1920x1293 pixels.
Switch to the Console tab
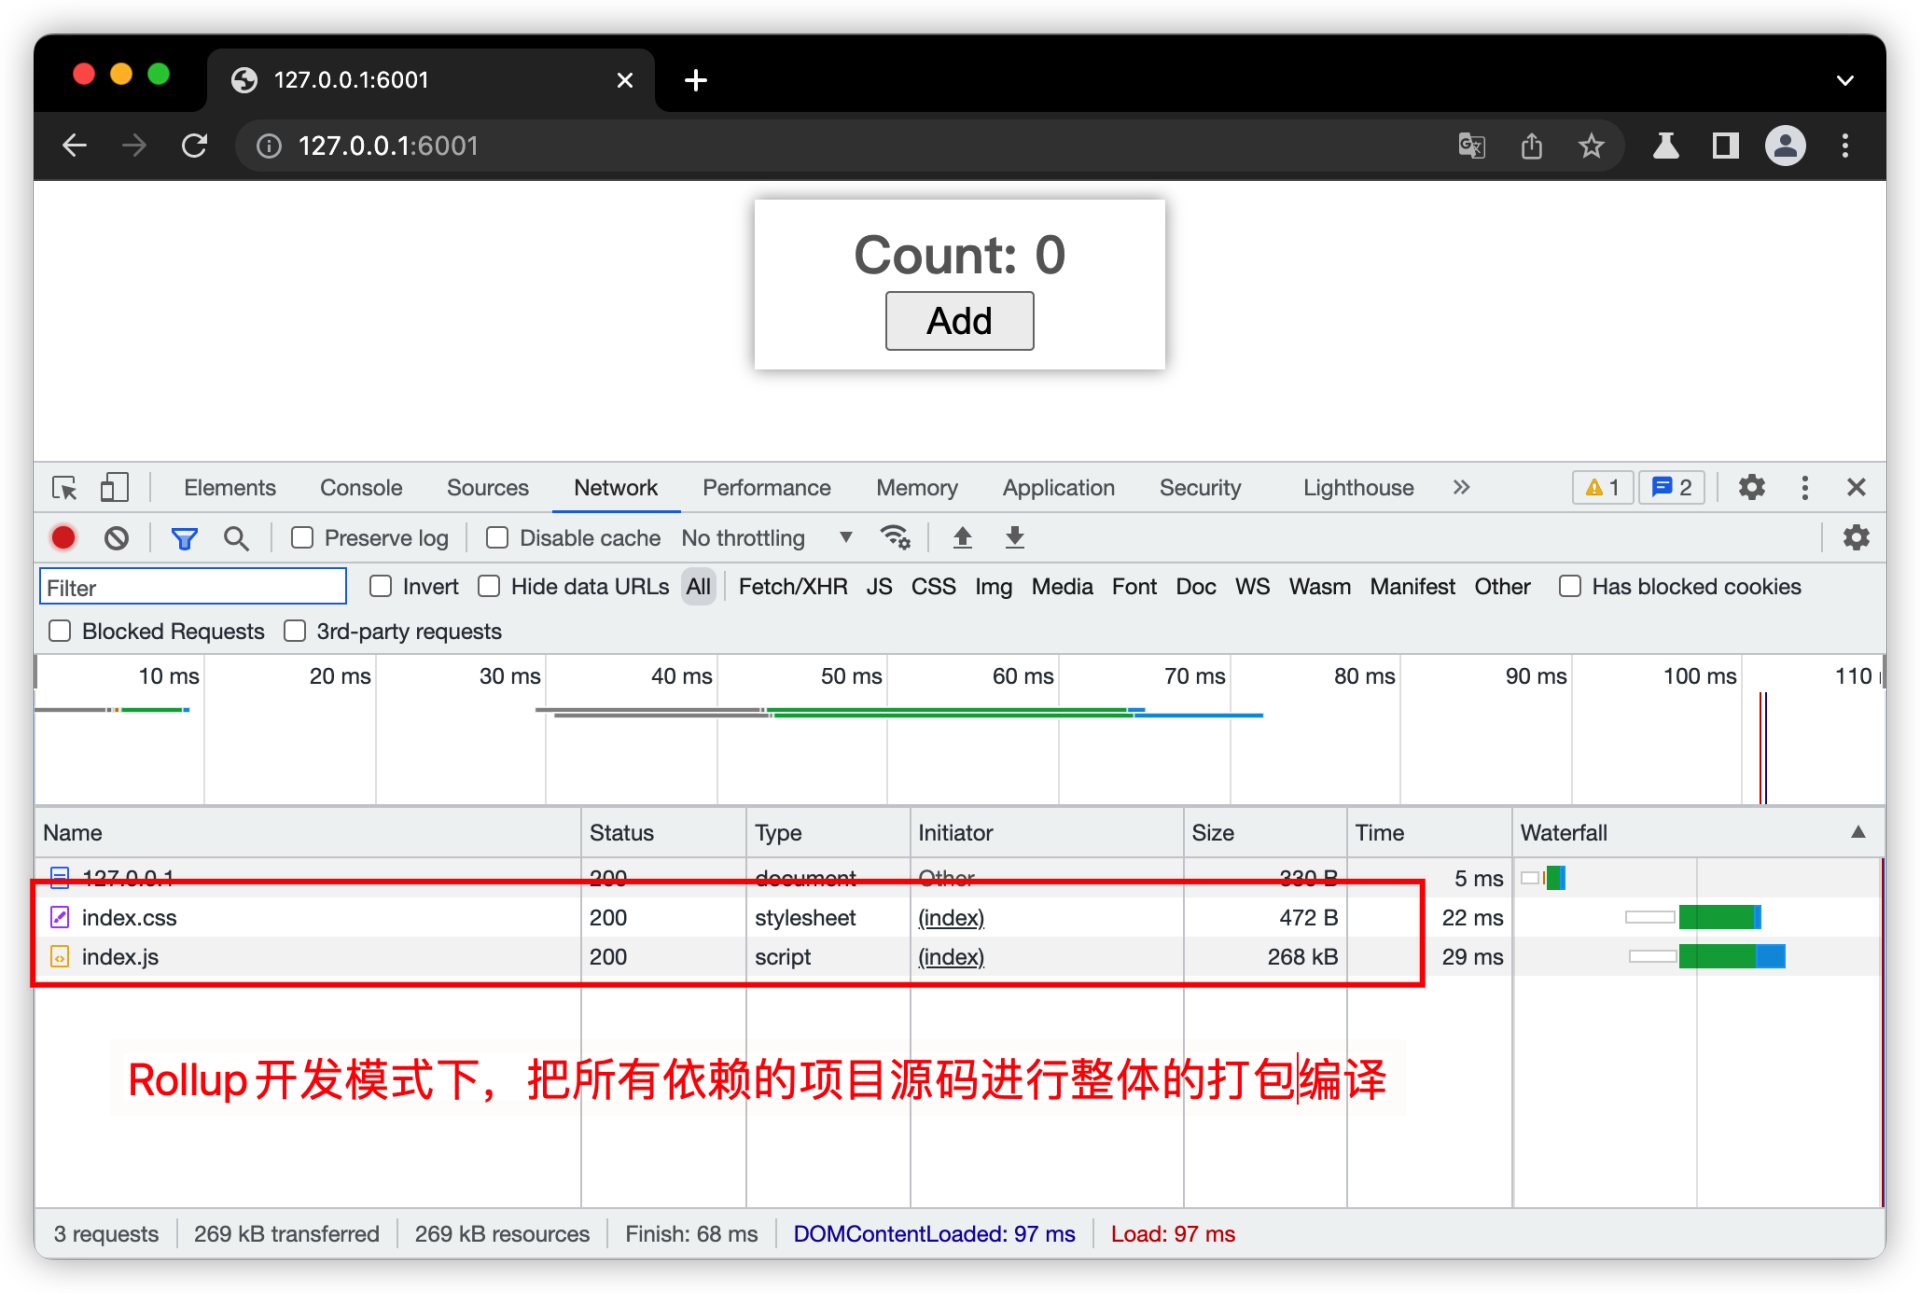(360, 488)
